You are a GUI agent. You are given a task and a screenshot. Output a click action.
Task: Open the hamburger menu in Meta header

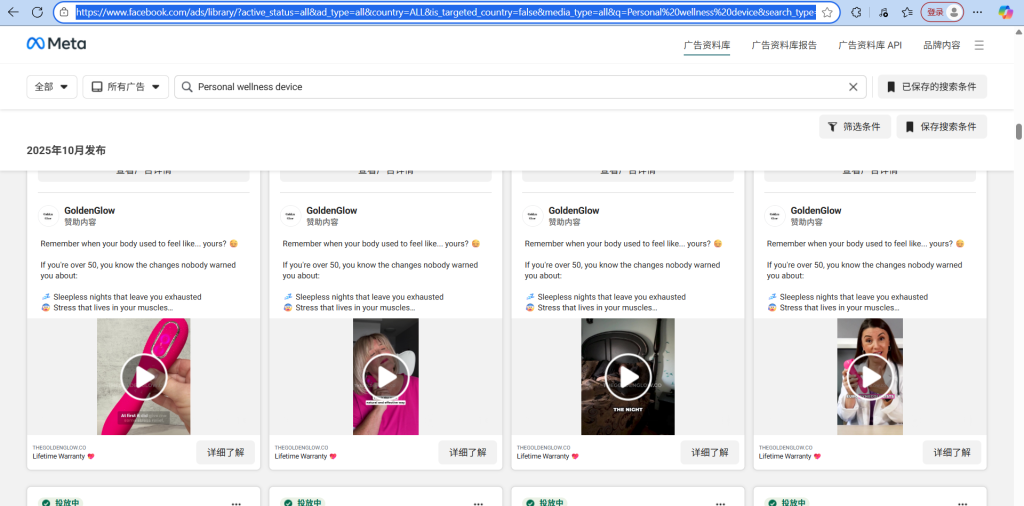point(979,45)
